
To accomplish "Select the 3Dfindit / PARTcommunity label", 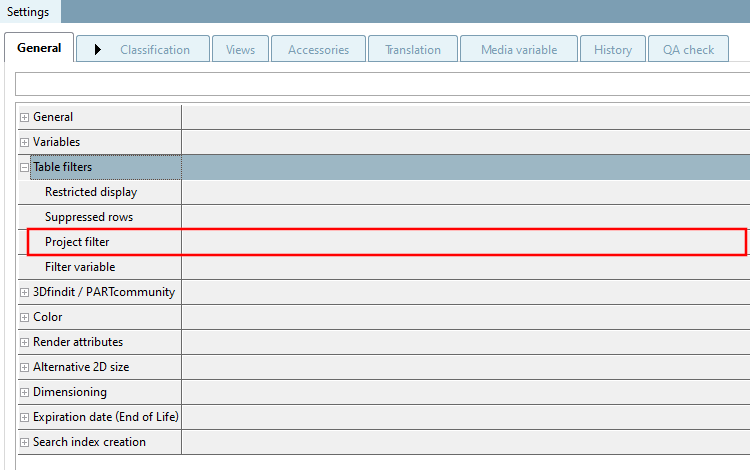I will point(104,292).
